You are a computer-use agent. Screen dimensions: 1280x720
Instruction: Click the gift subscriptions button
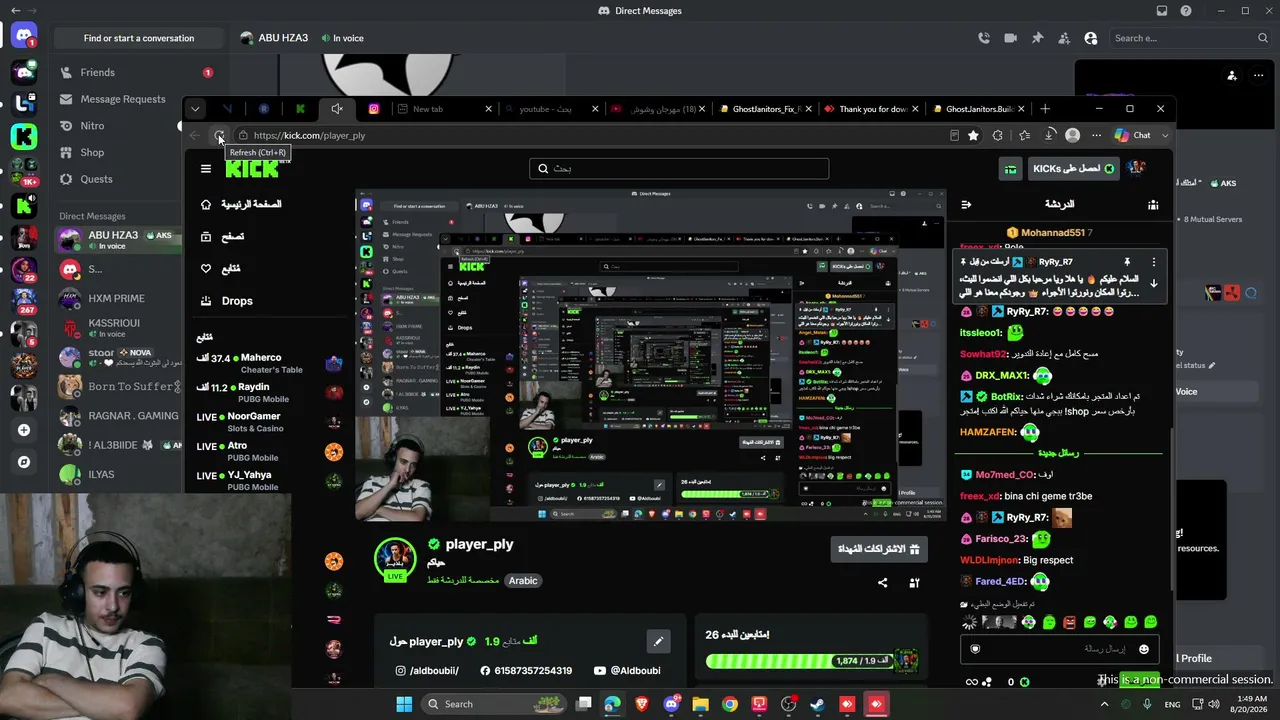tap(878, 549)
